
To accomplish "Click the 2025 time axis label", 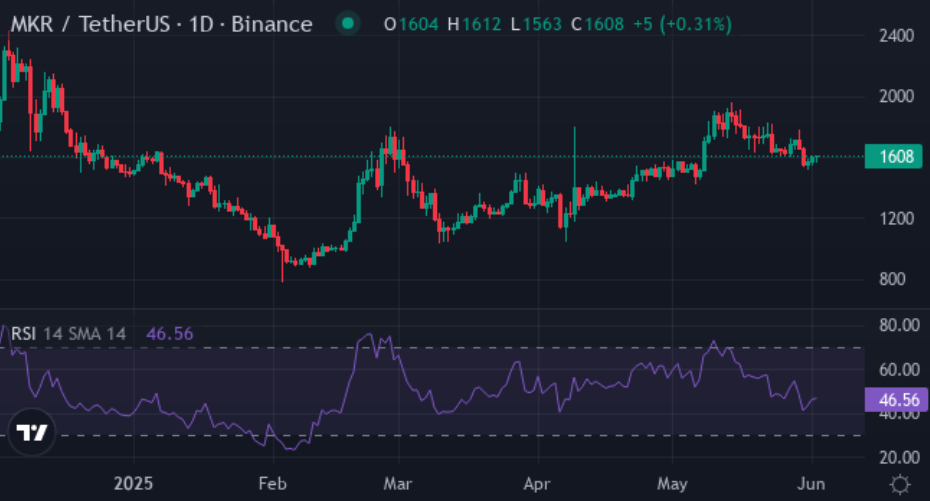I will click(x=133, y=484).
